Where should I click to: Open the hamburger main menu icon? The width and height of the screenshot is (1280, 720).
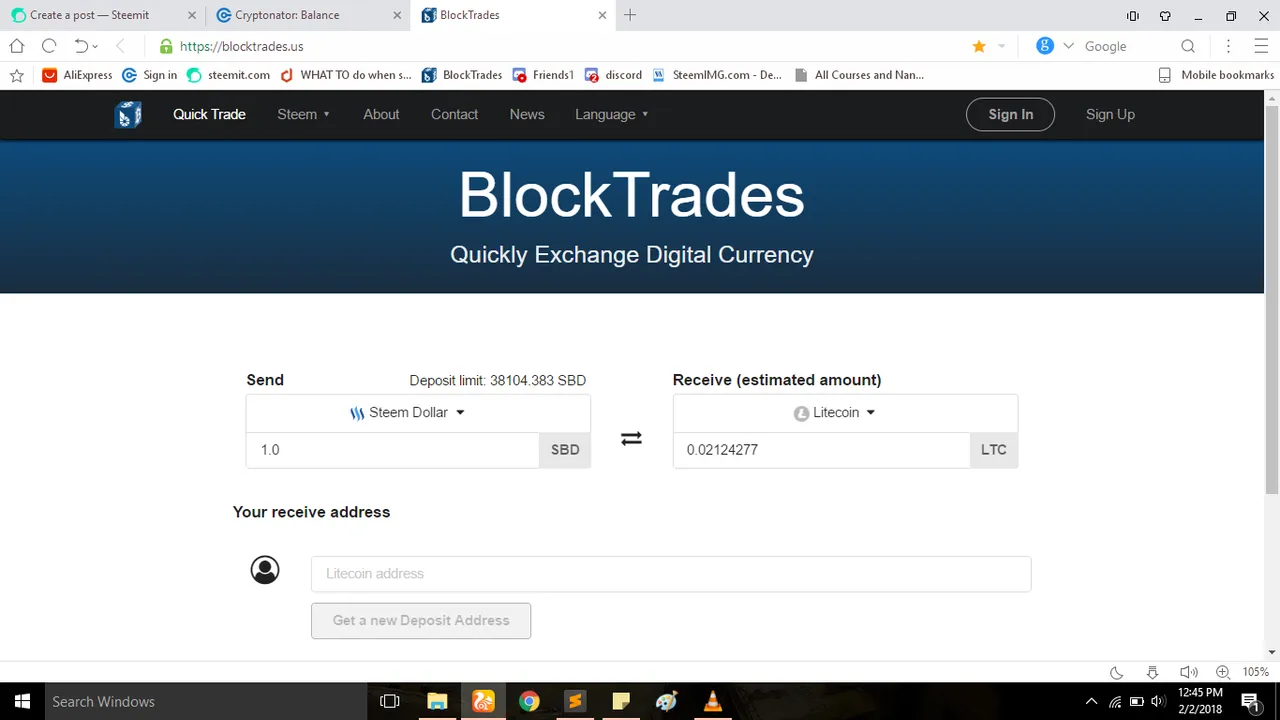click(x=1261, y=46)
